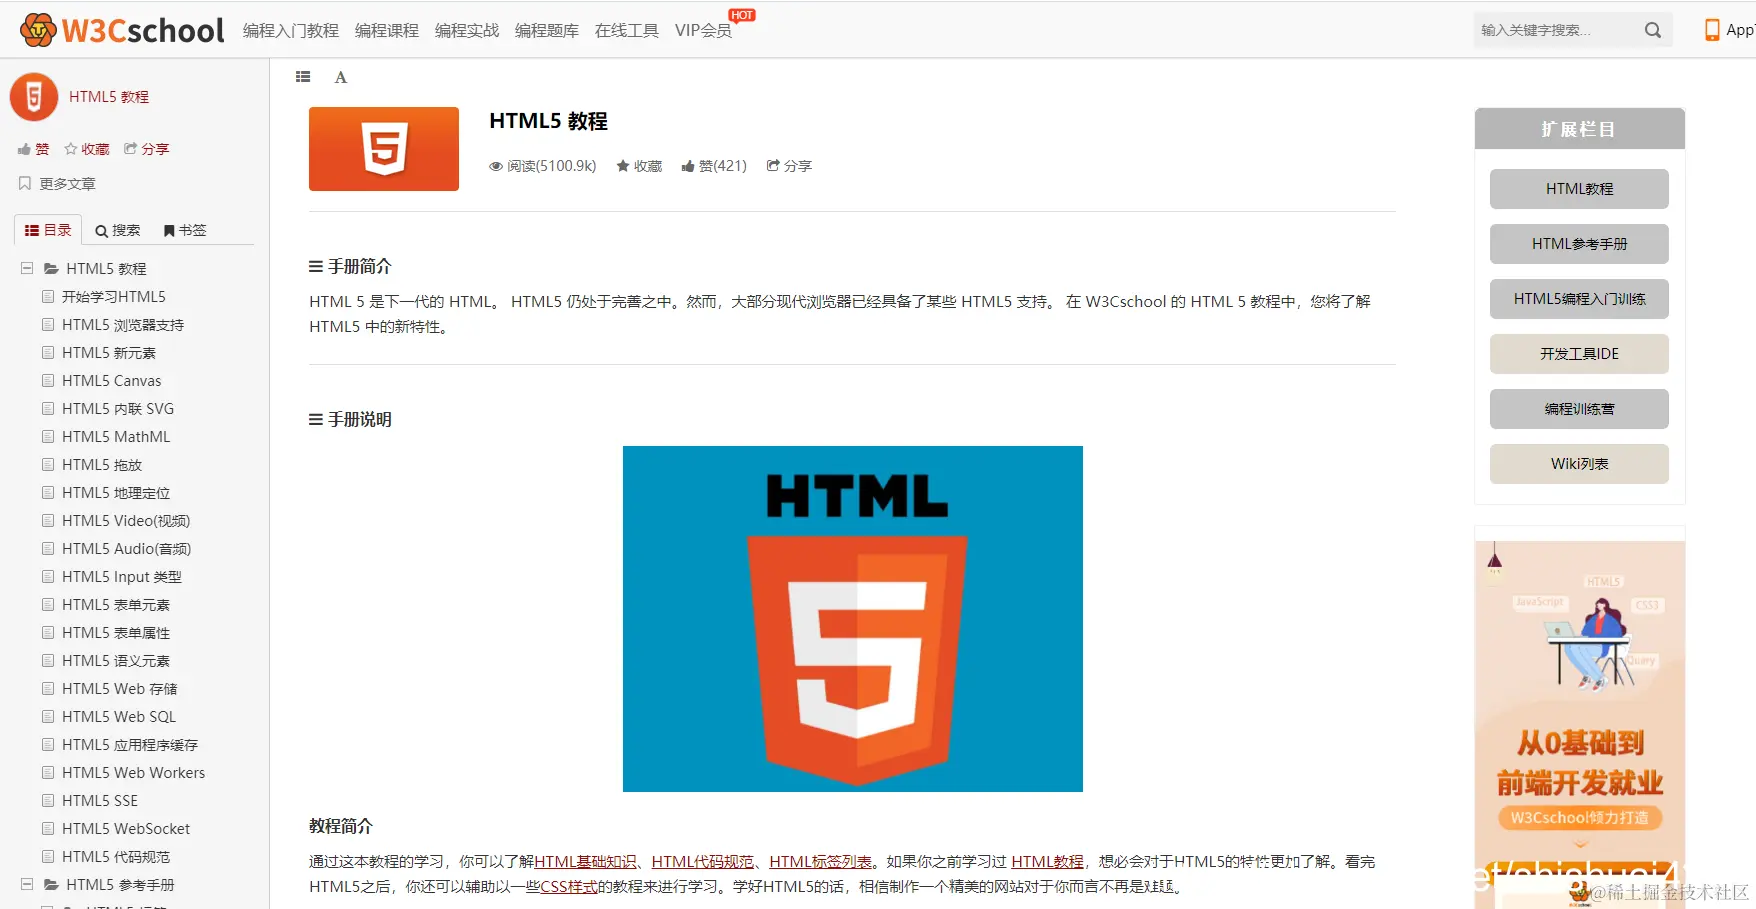Click the HTML参考手册 button
This screenshot has height=909, width=1756.
(1579, 244)
